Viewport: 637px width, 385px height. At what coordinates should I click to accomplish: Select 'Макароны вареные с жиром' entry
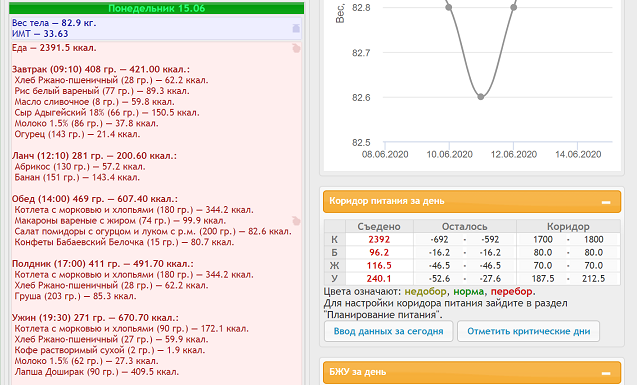(x=120, y=221)
